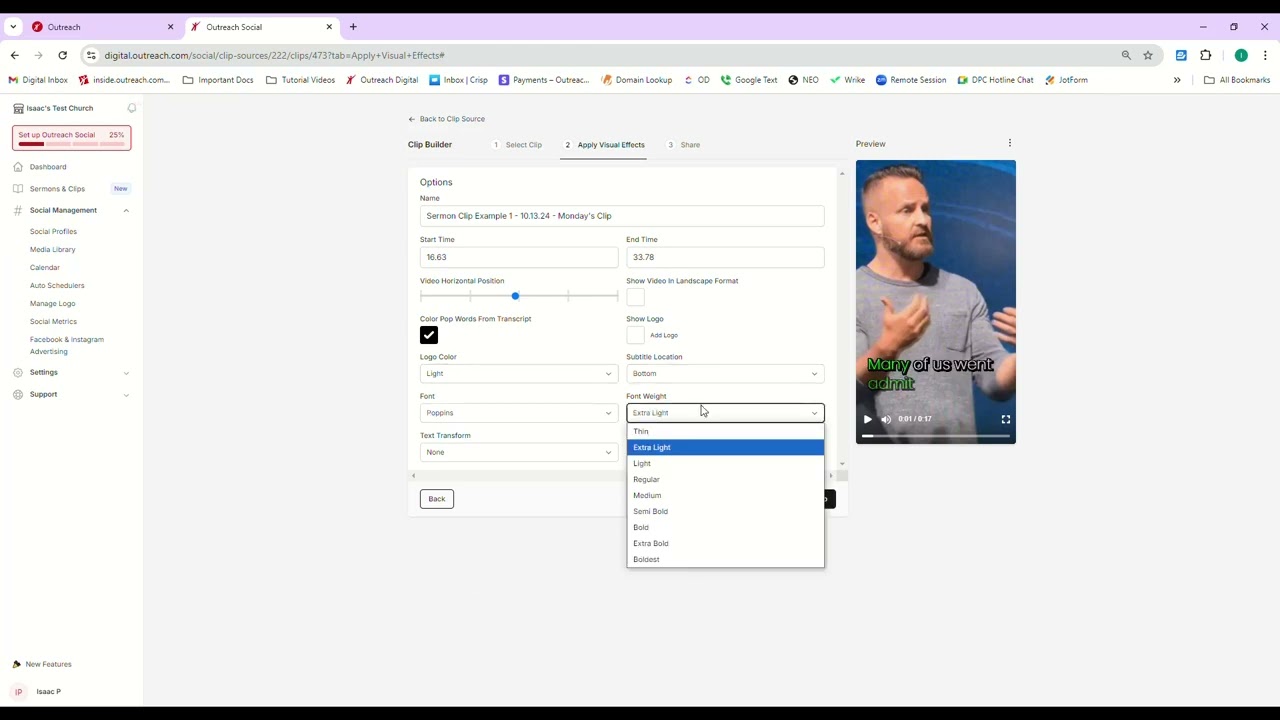Viewport: 1280px width, 720px height.
Task: Click the zoom magnifier icon in address bar
Action: point(1126,55)
